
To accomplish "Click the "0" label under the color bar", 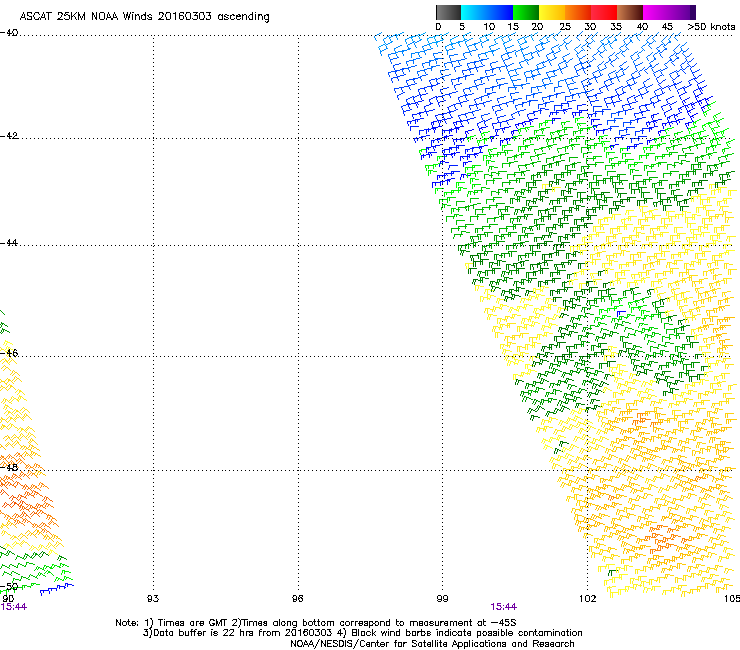I will pos(438,27).
